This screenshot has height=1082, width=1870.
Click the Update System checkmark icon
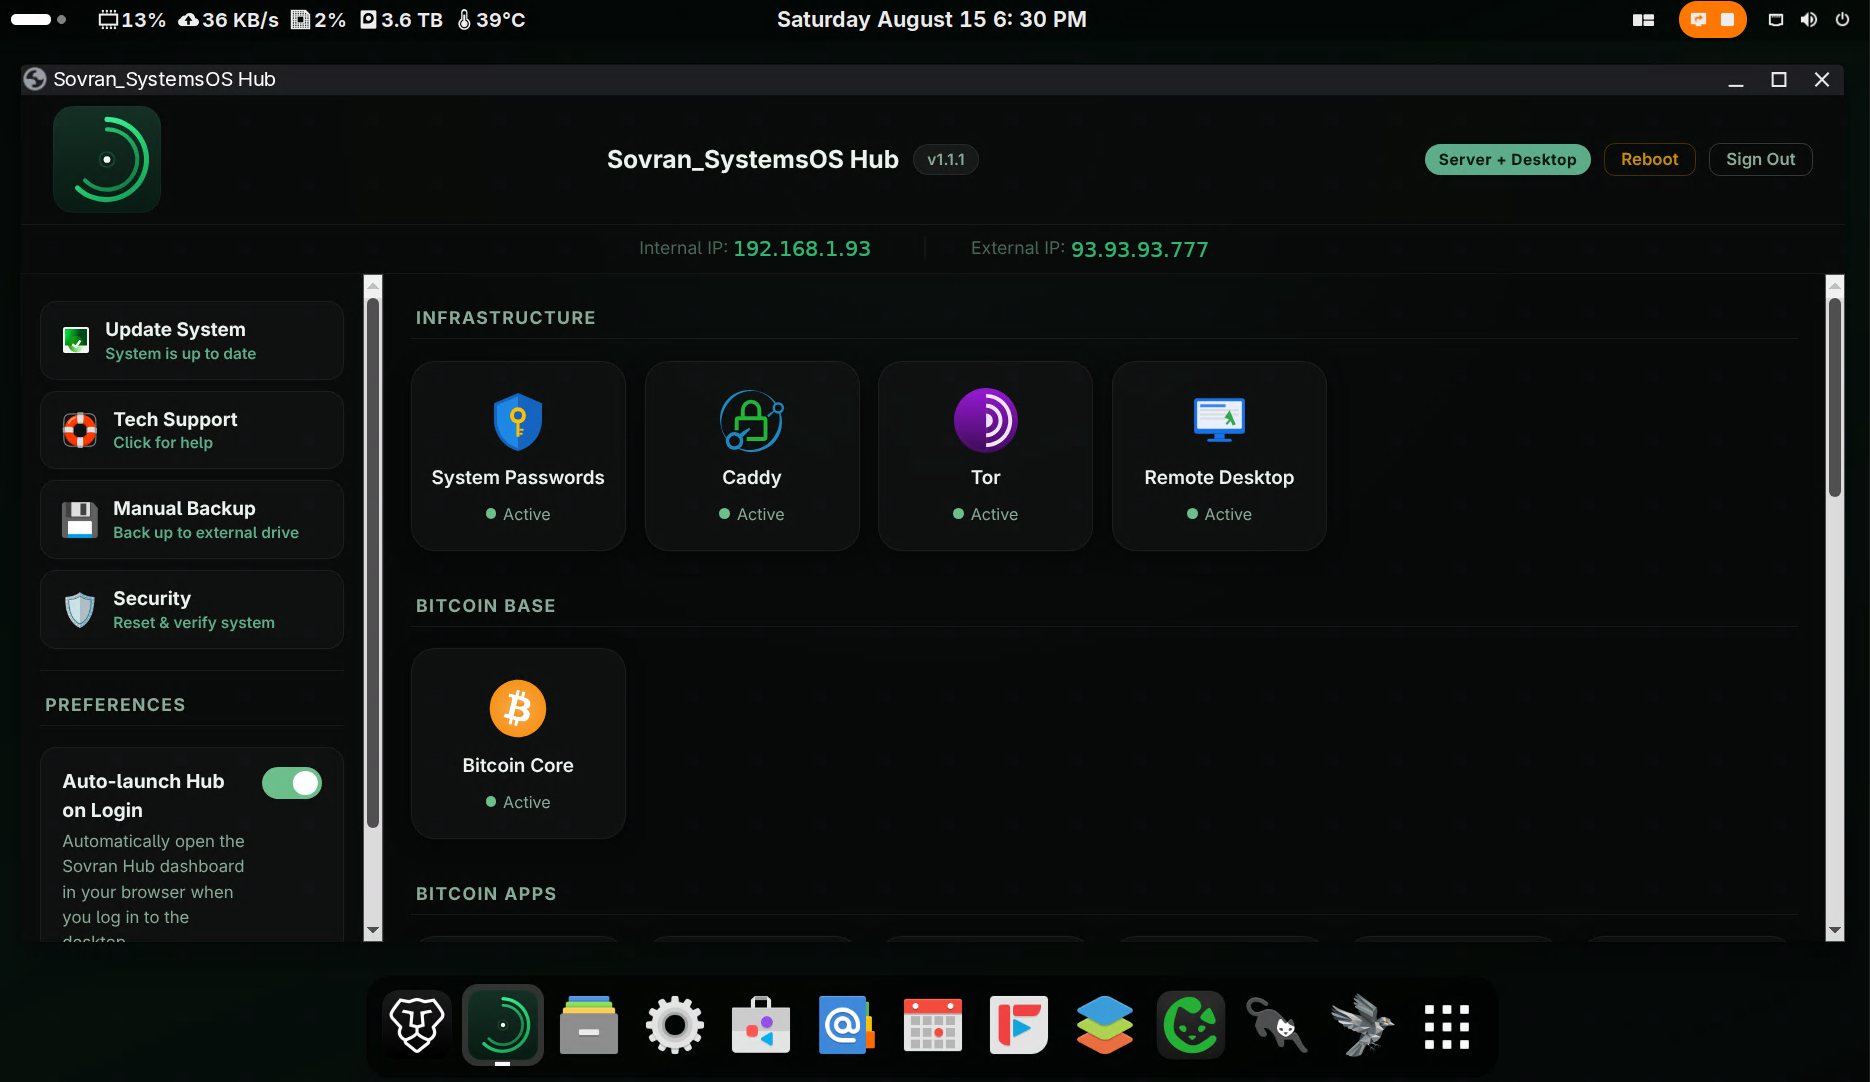pos(76,340)
